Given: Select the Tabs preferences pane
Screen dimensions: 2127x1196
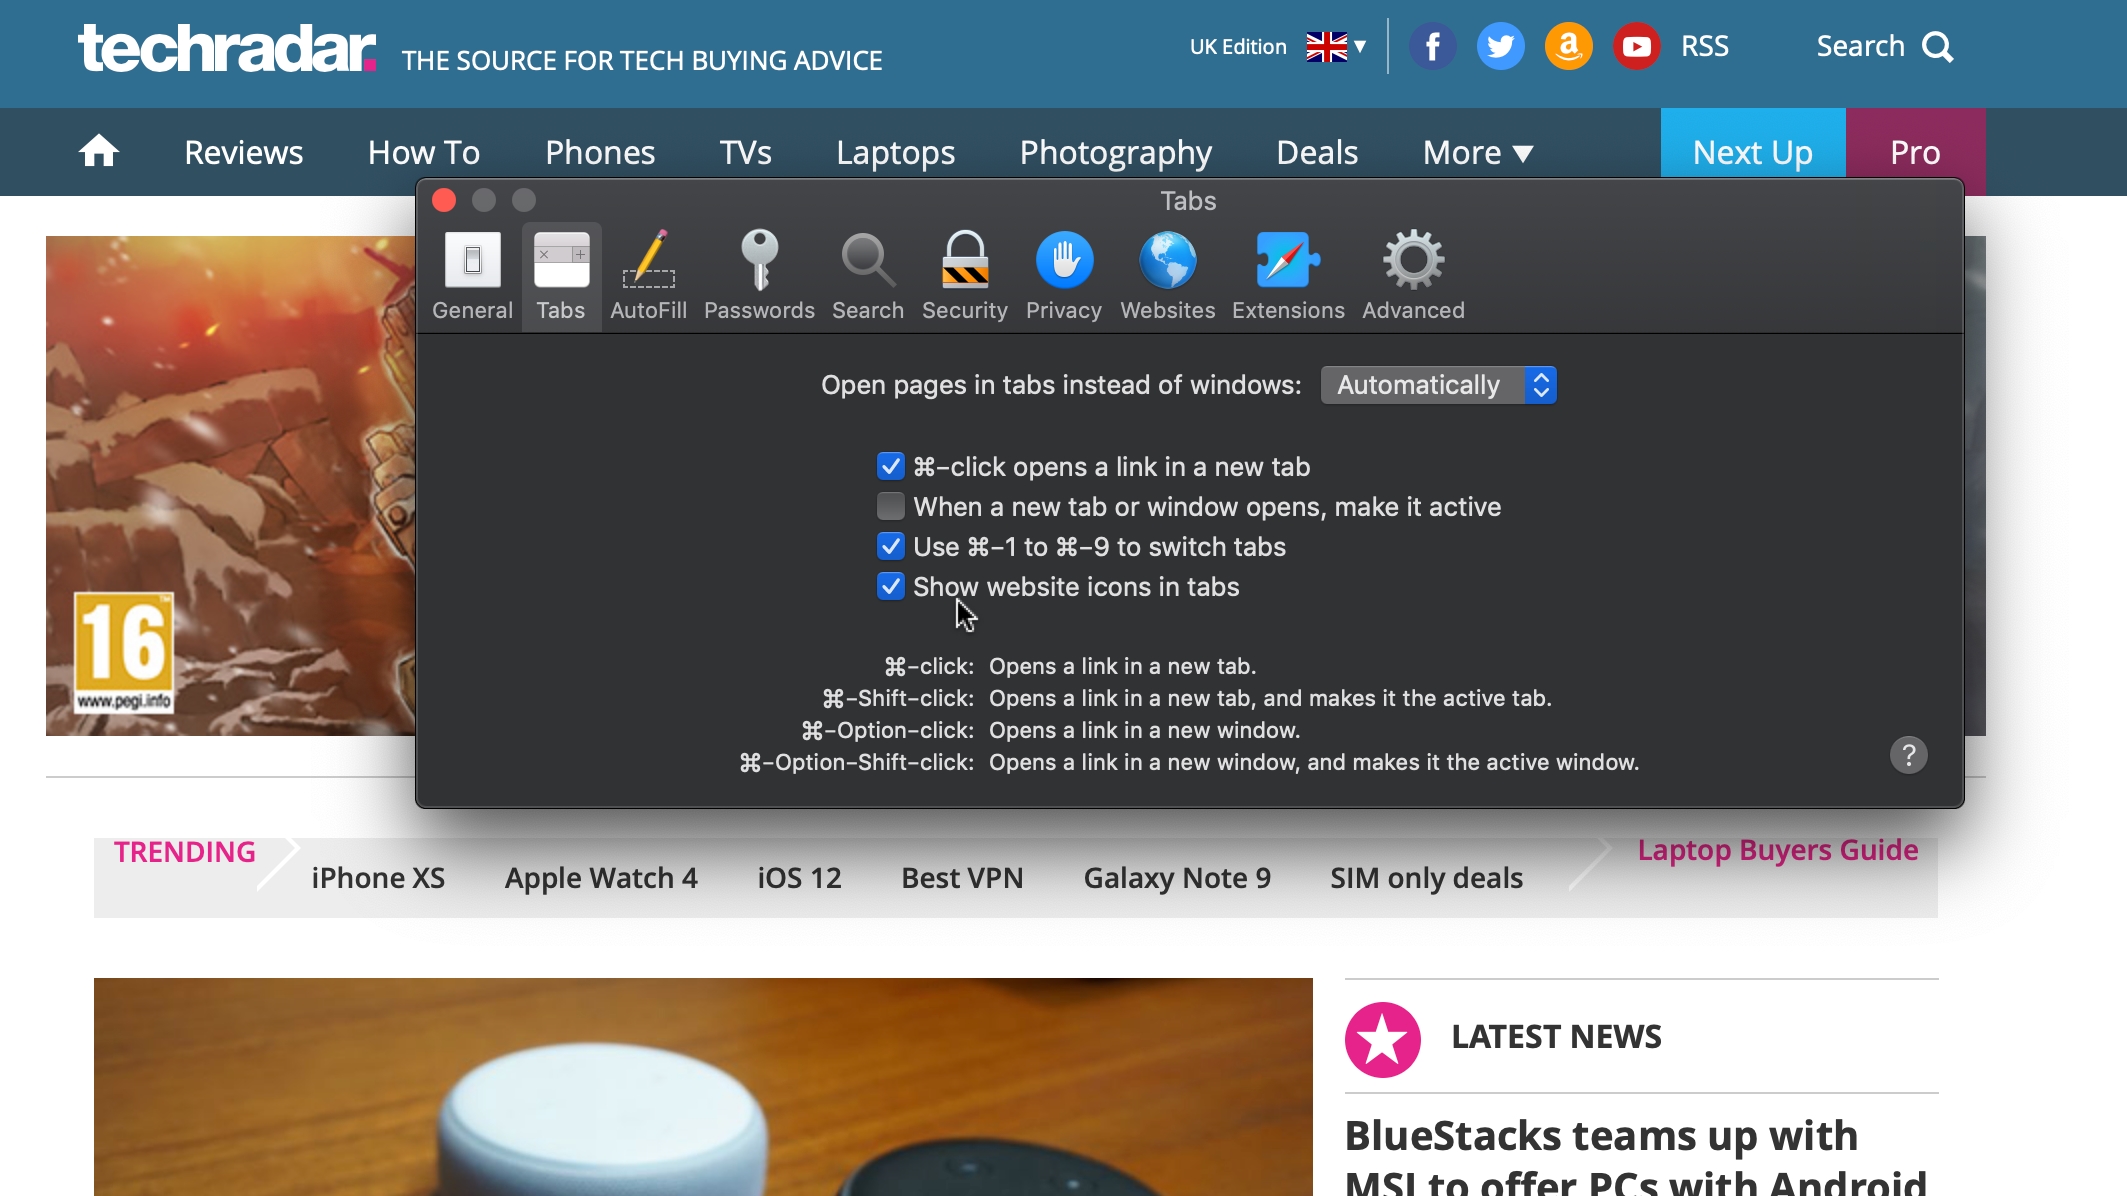Looking at the screenshot, I should (561, 276).
